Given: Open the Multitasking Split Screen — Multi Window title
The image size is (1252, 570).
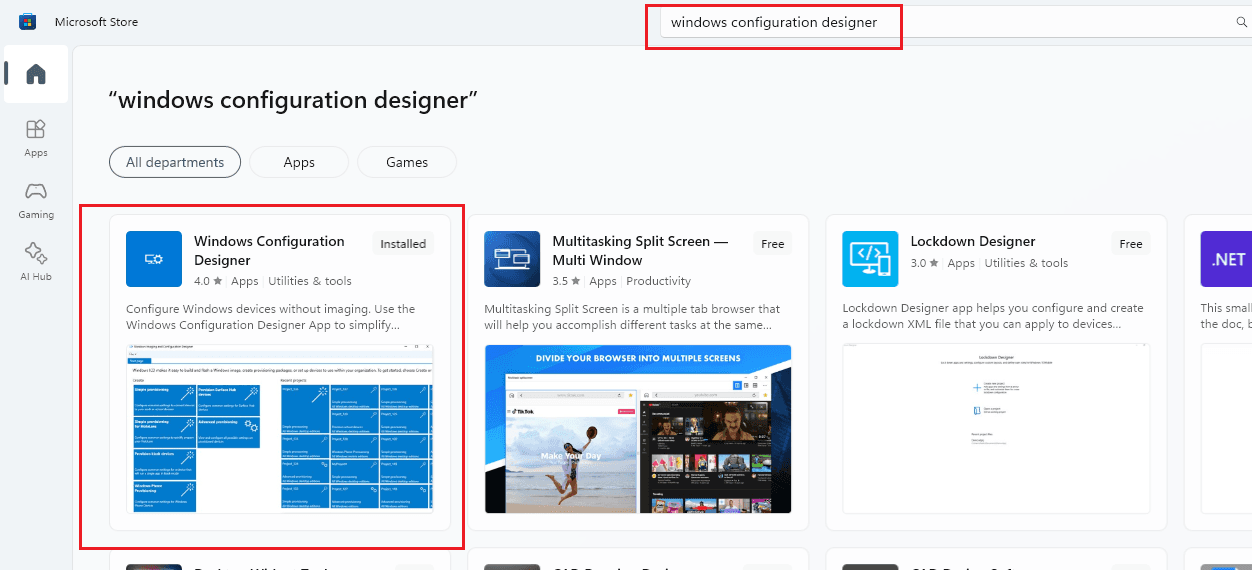Looking at the screenshot, I should [x=640, y=250].
